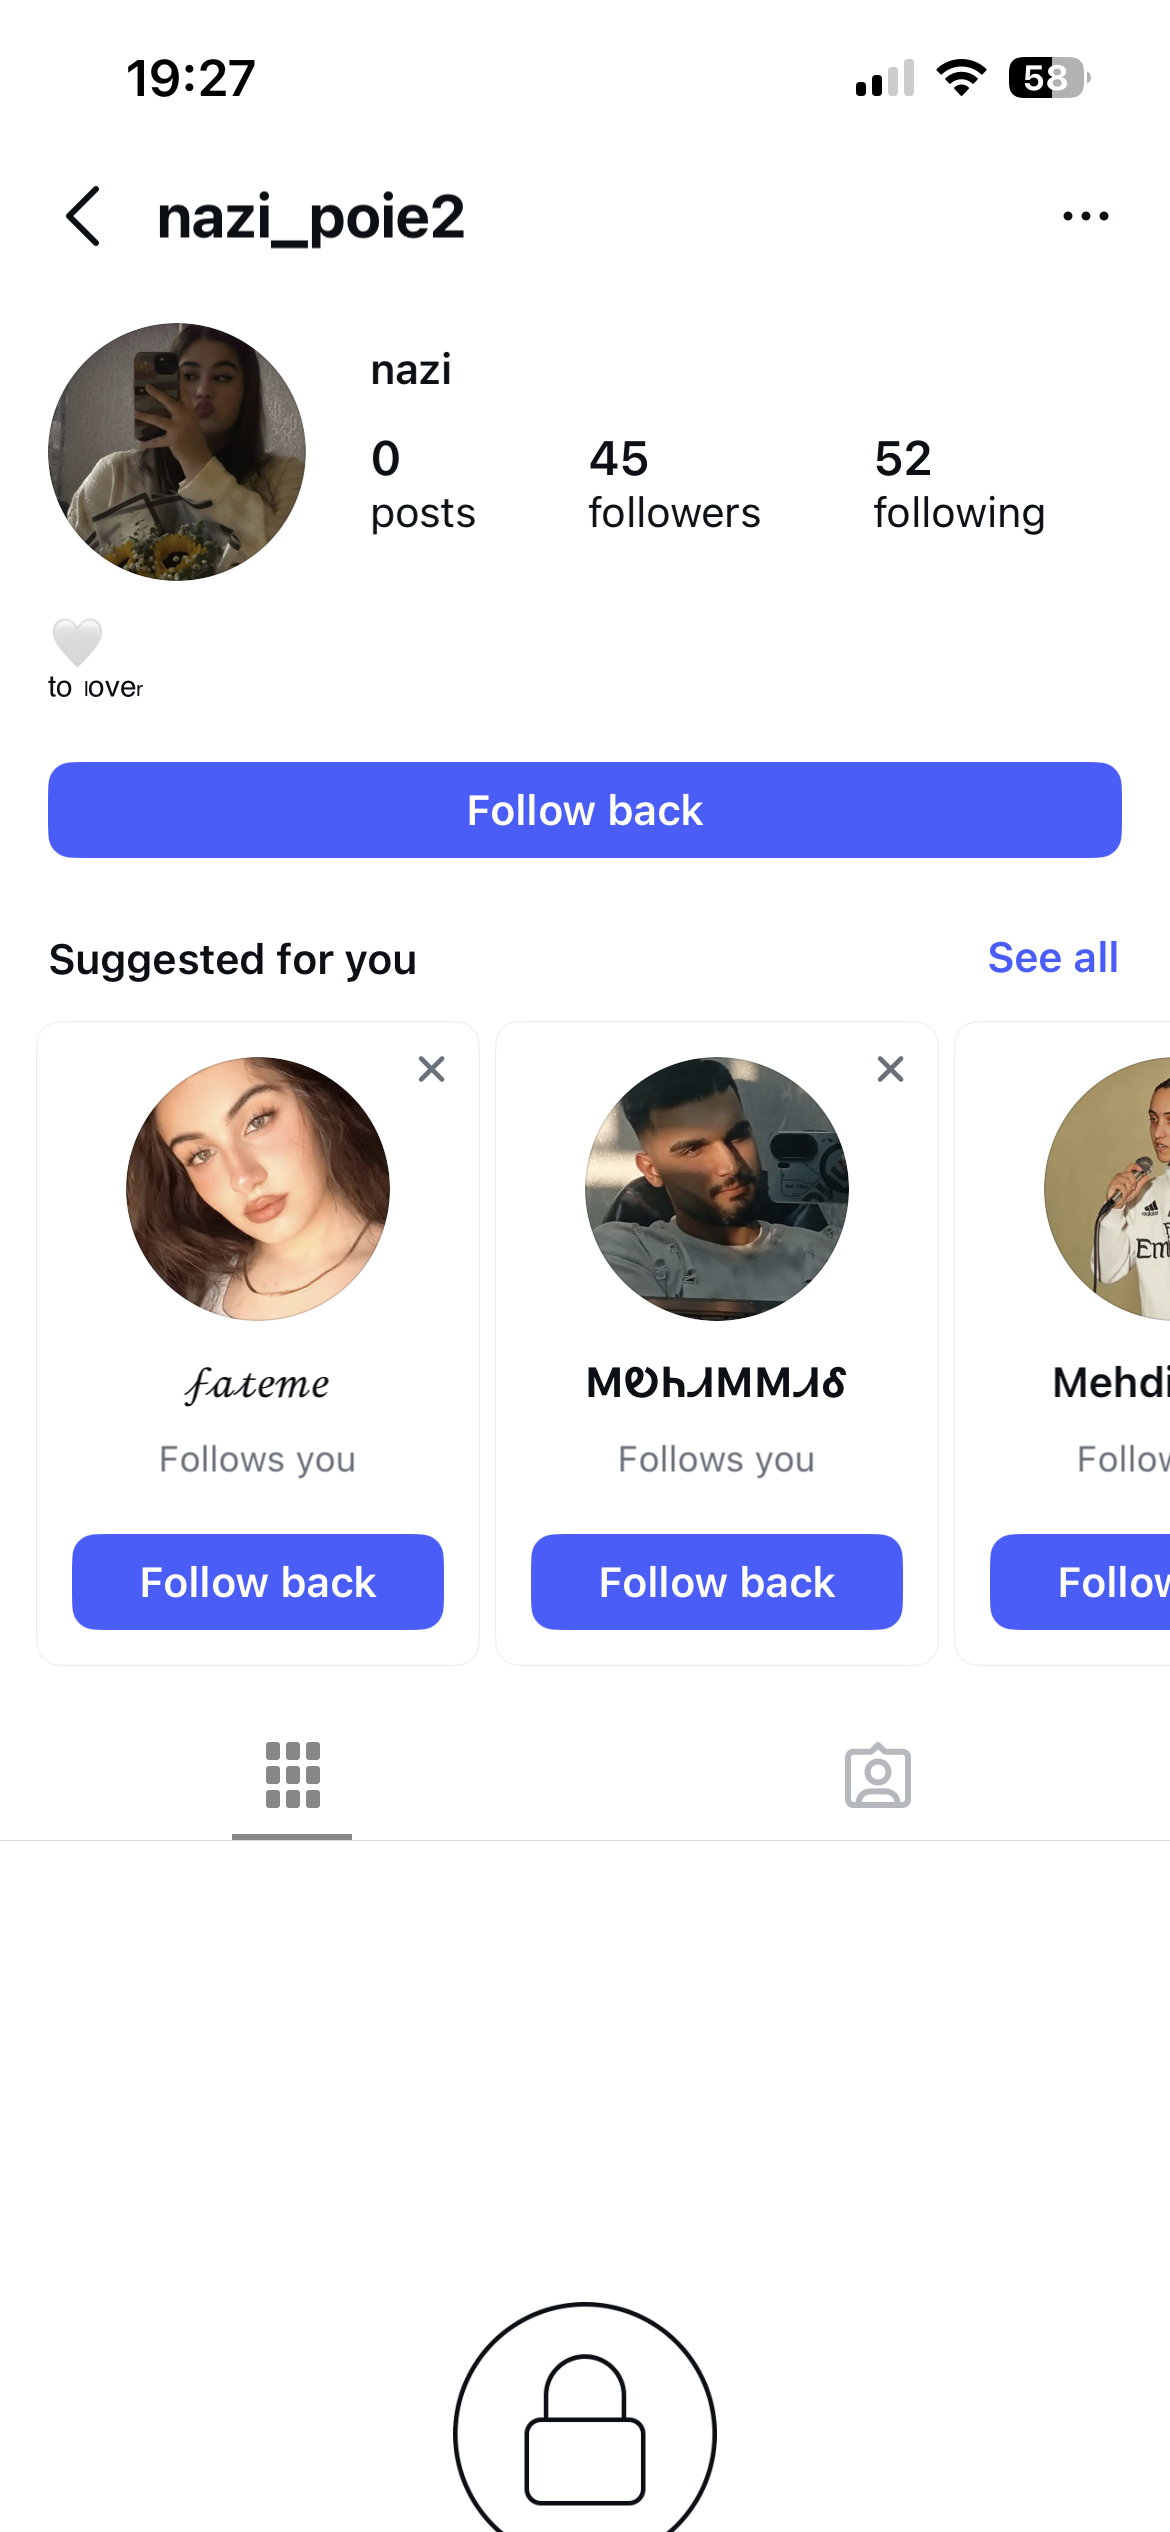Follow back fateme

(258, 1582)
